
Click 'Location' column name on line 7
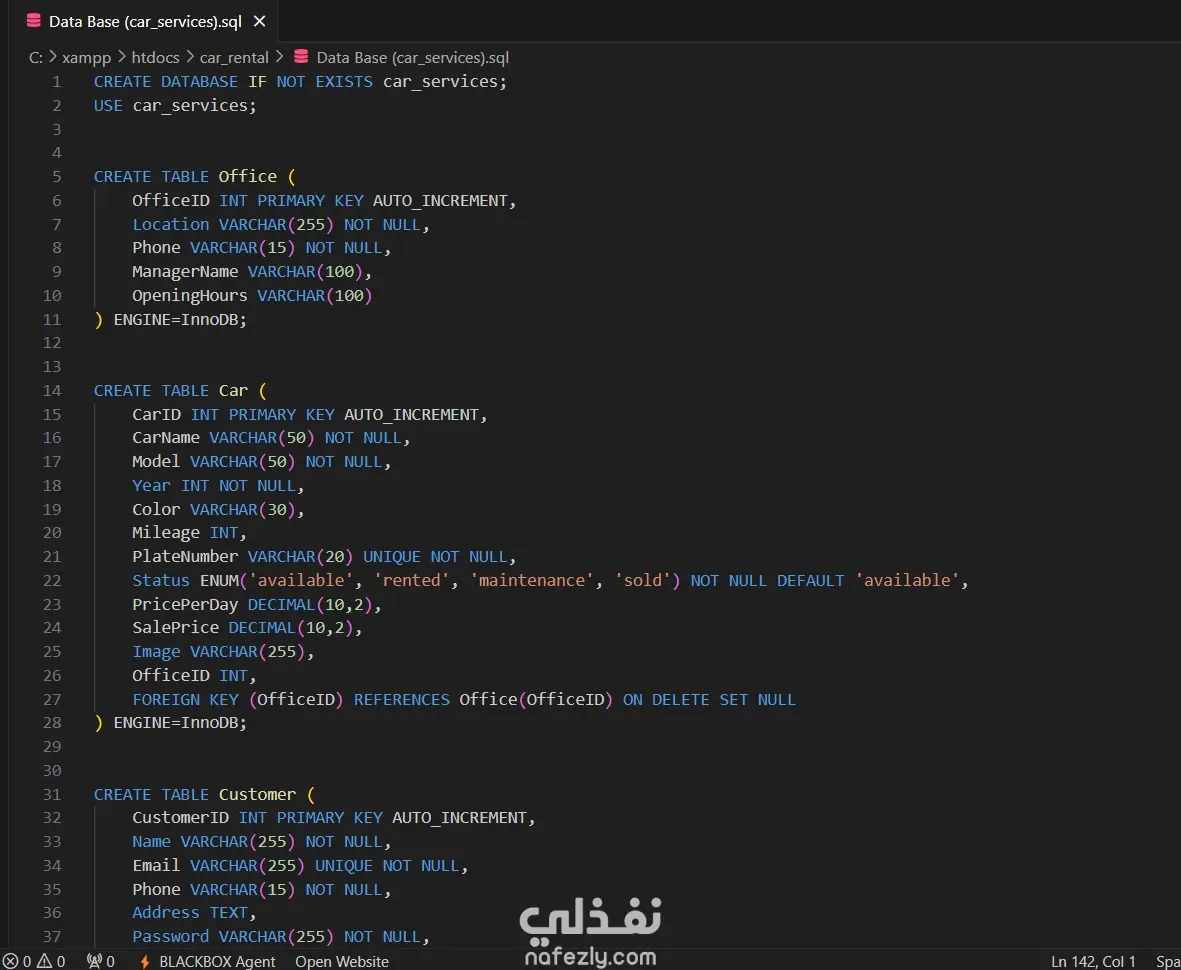171,224
